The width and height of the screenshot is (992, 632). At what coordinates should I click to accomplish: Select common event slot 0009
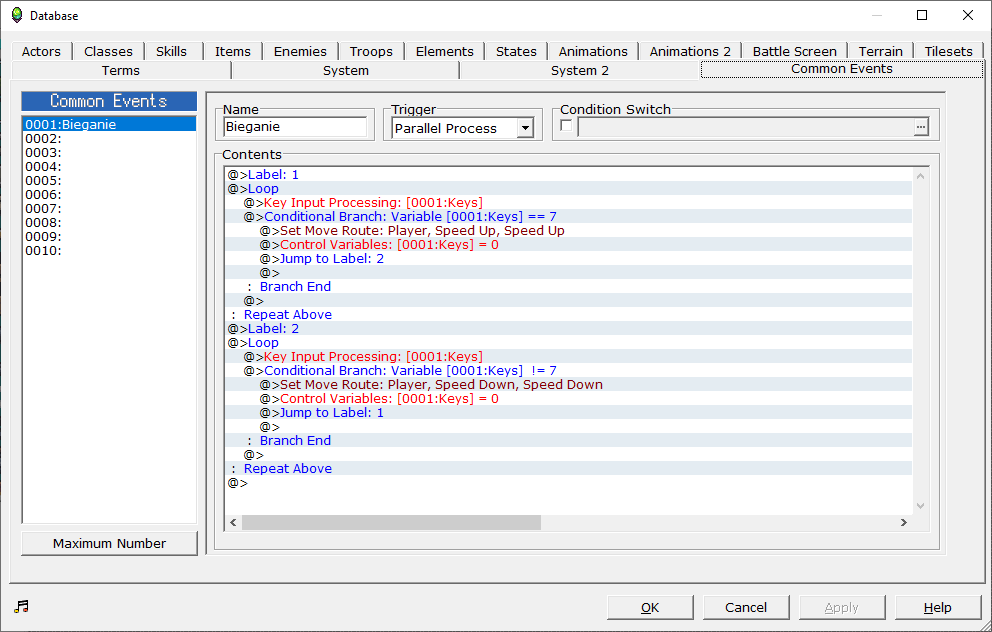[x=109, y=236]
